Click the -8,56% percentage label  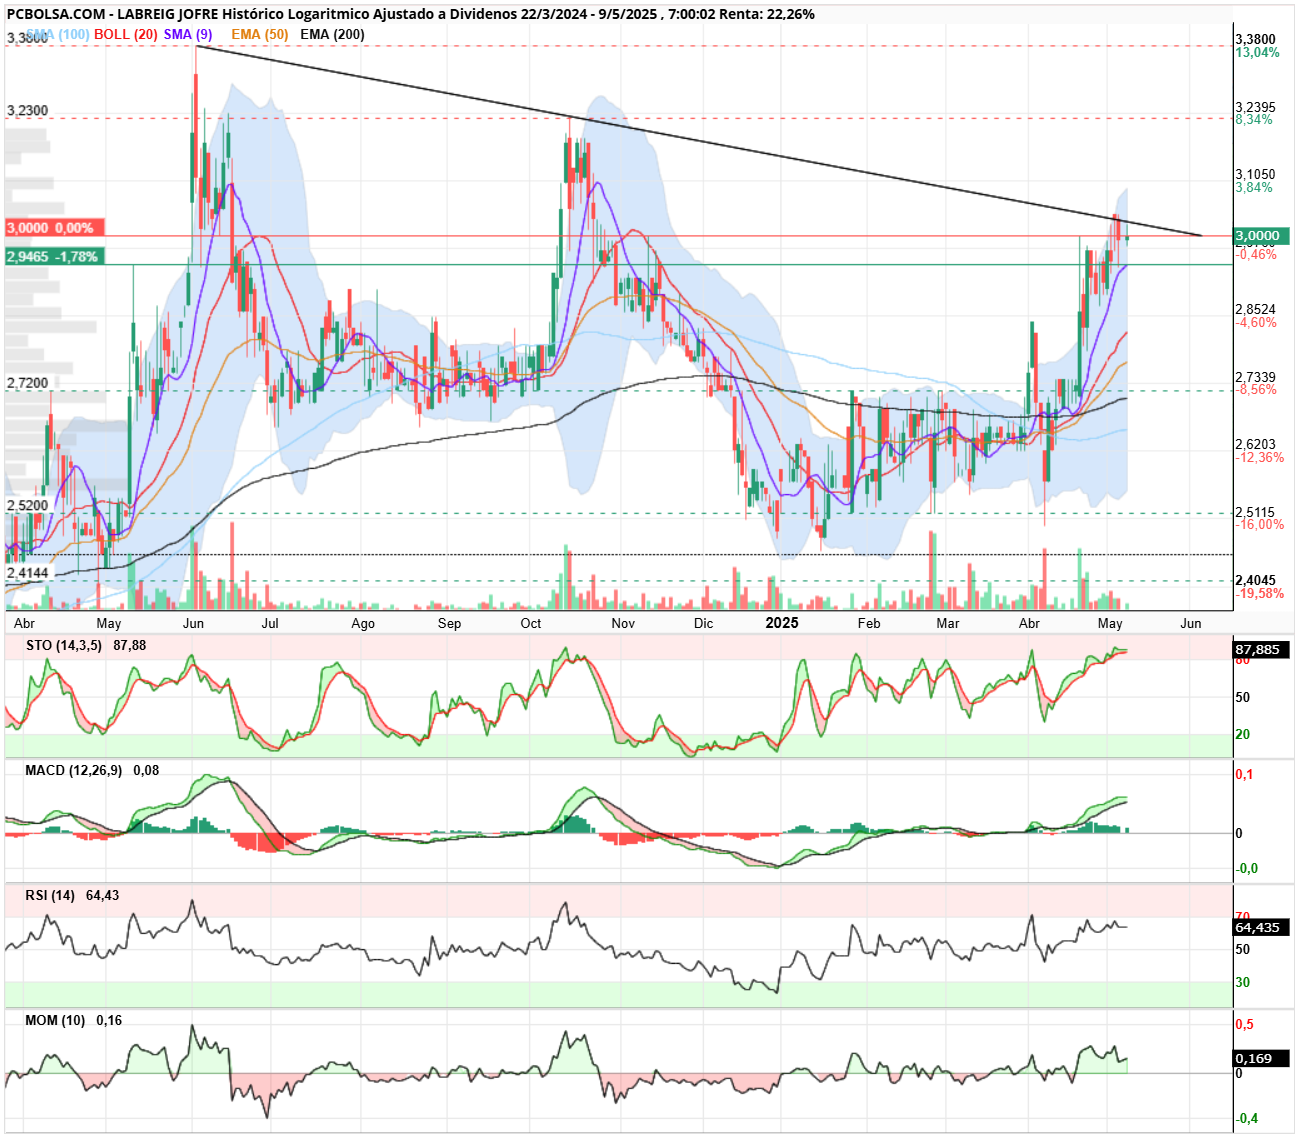point(1256,390)
